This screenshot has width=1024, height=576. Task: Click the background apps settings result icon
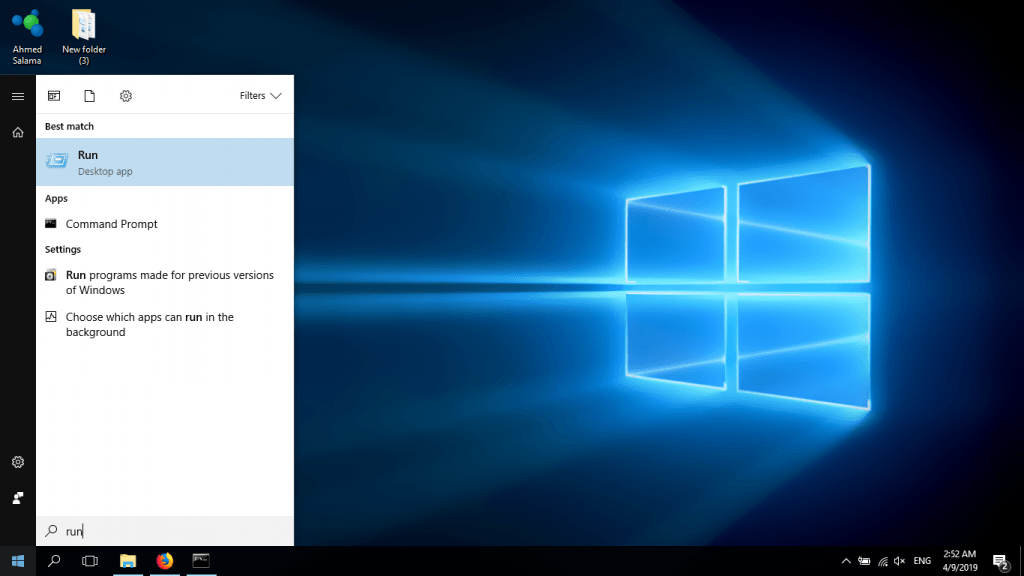pyautogui.click(x=50, y=317)
